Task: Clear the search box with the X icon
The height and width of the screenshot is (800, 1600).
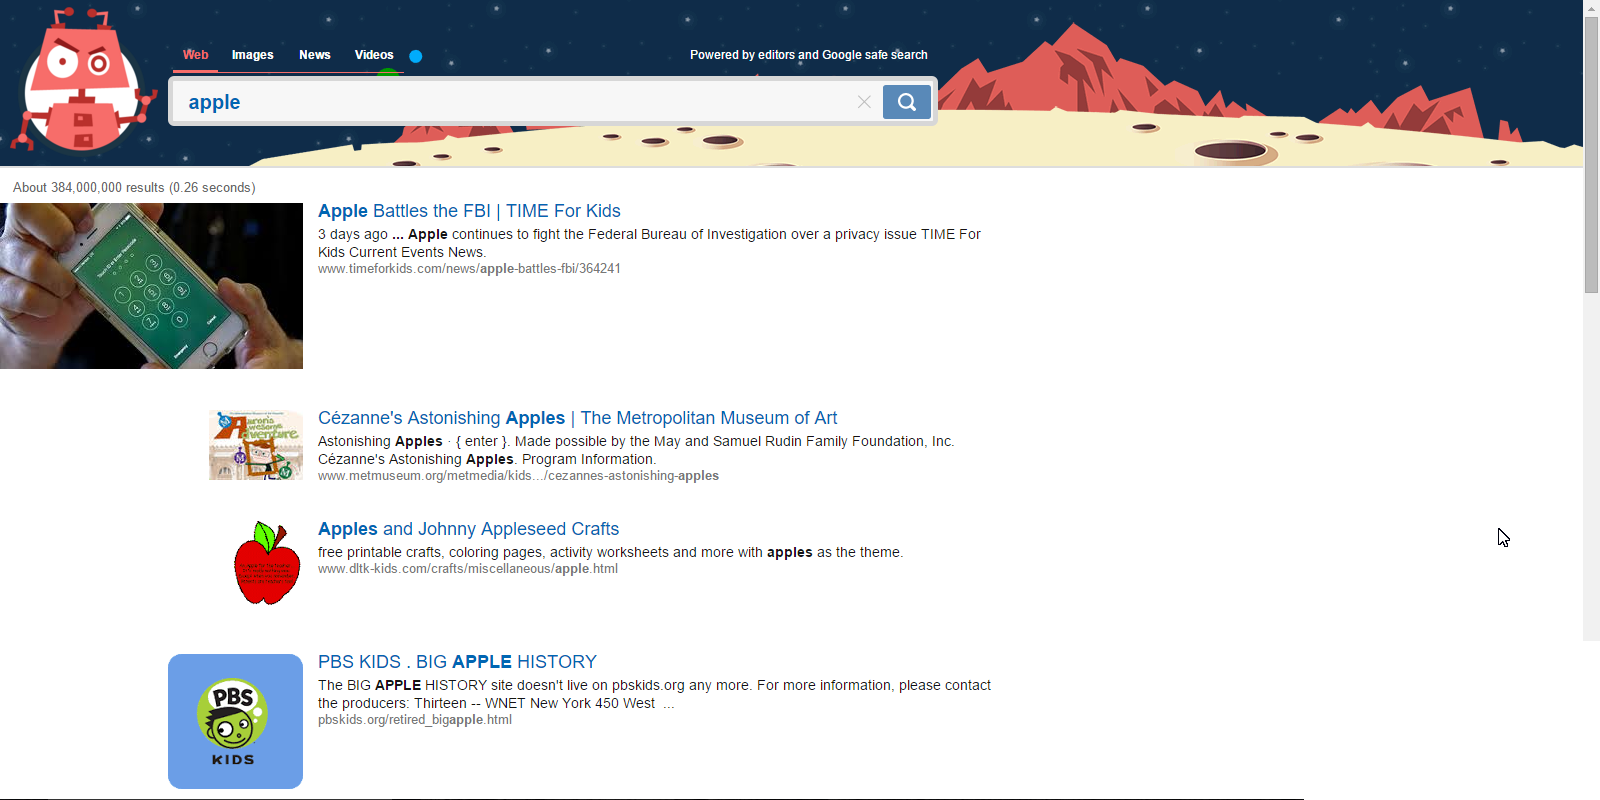Action: tap(864, 102)
